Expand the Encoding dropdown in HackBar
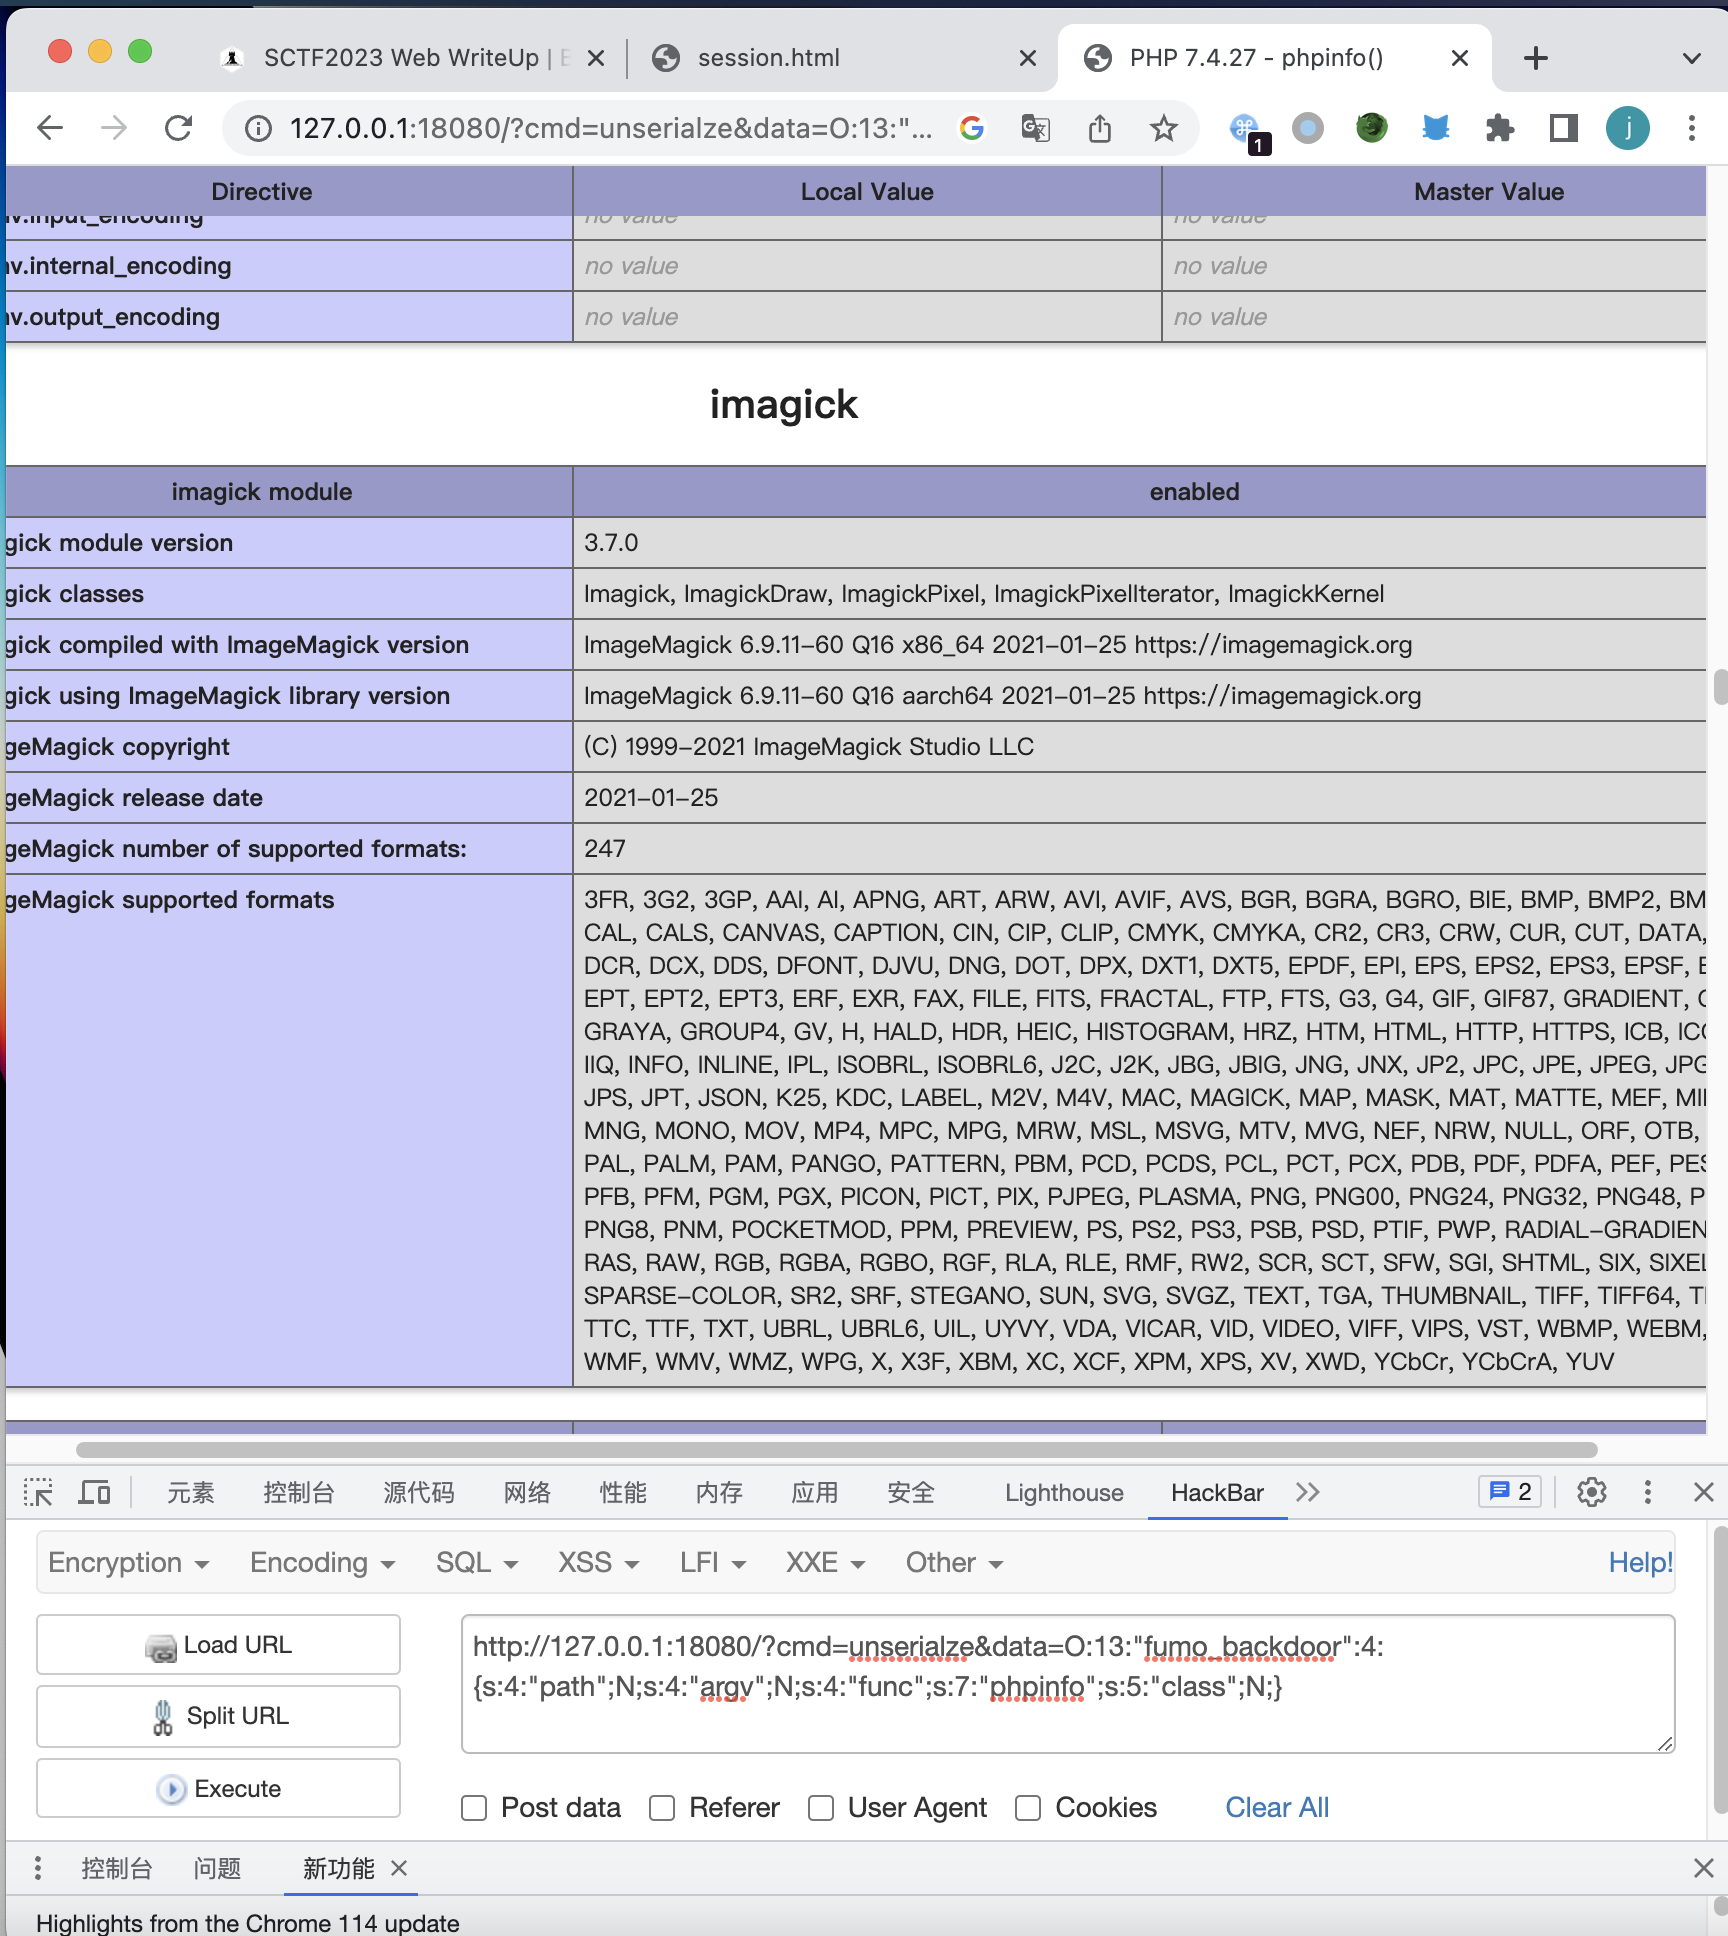The height and width of the screenshot is (1936, 1728). tap(323, 1563)
